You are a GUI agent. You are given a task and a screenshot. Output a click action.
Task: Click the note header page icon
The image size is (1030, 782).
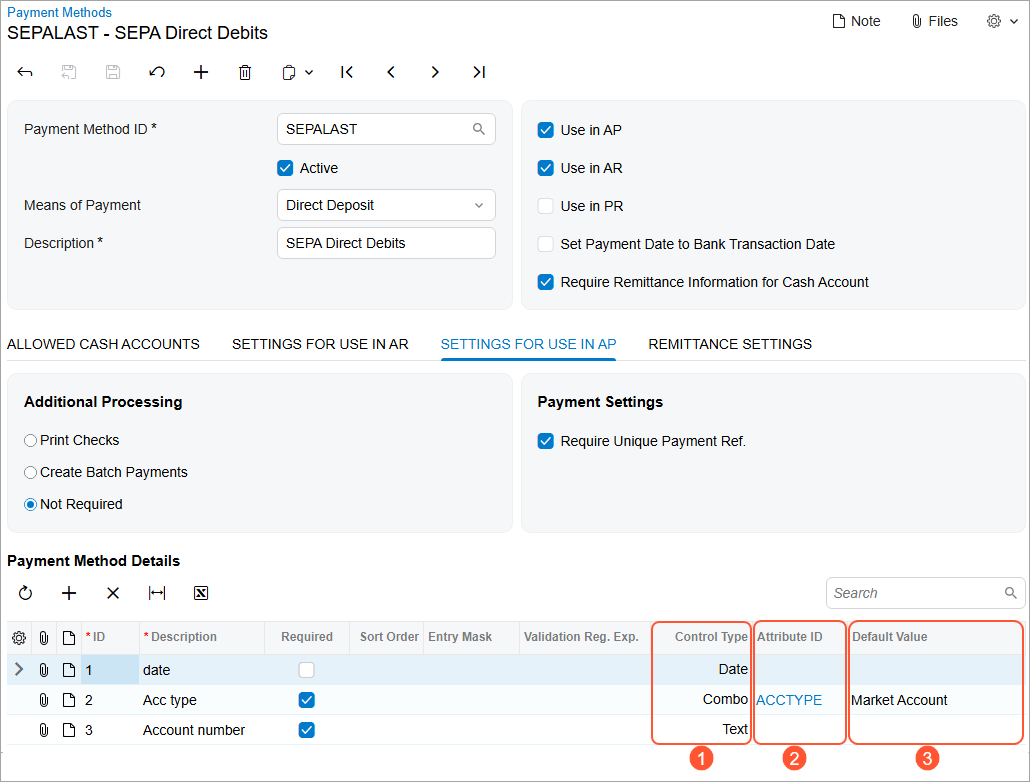coord(69,637)
